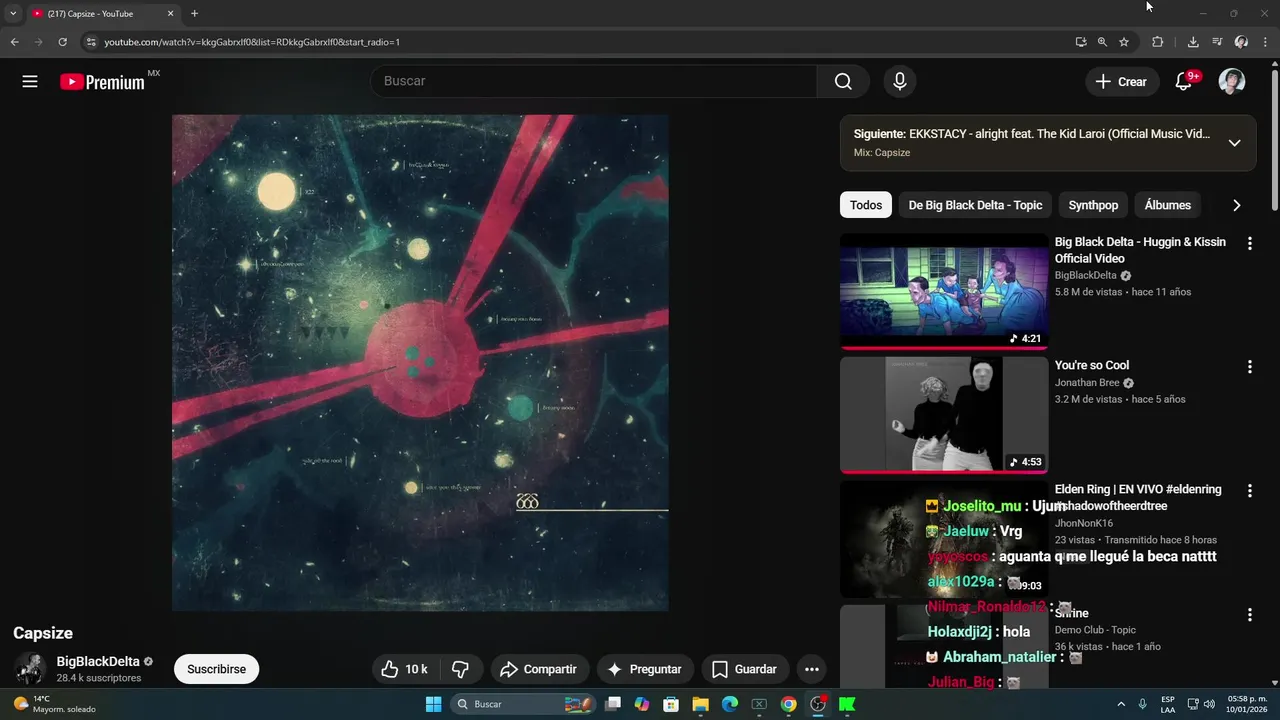Click the Crear button
Viewport: 1280px width, 720px height.
[x=1122, y=82]
